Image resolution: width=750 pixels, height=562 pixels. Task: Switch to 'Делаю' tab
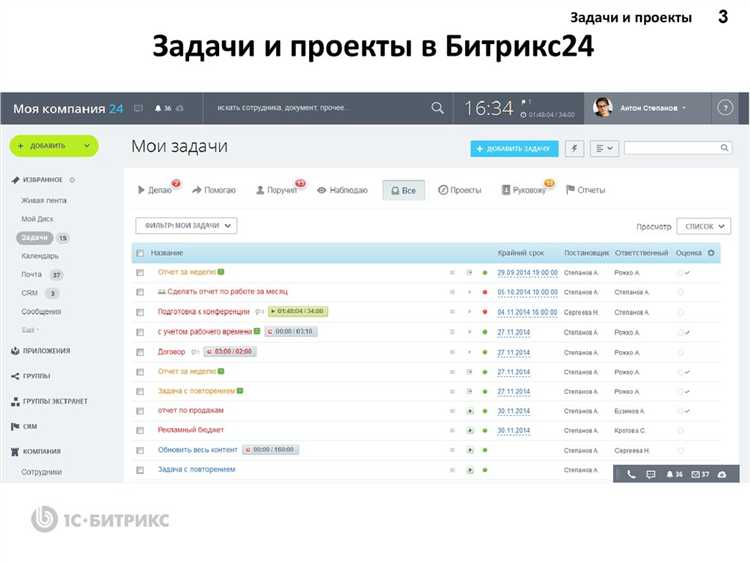tap(154, 190)
